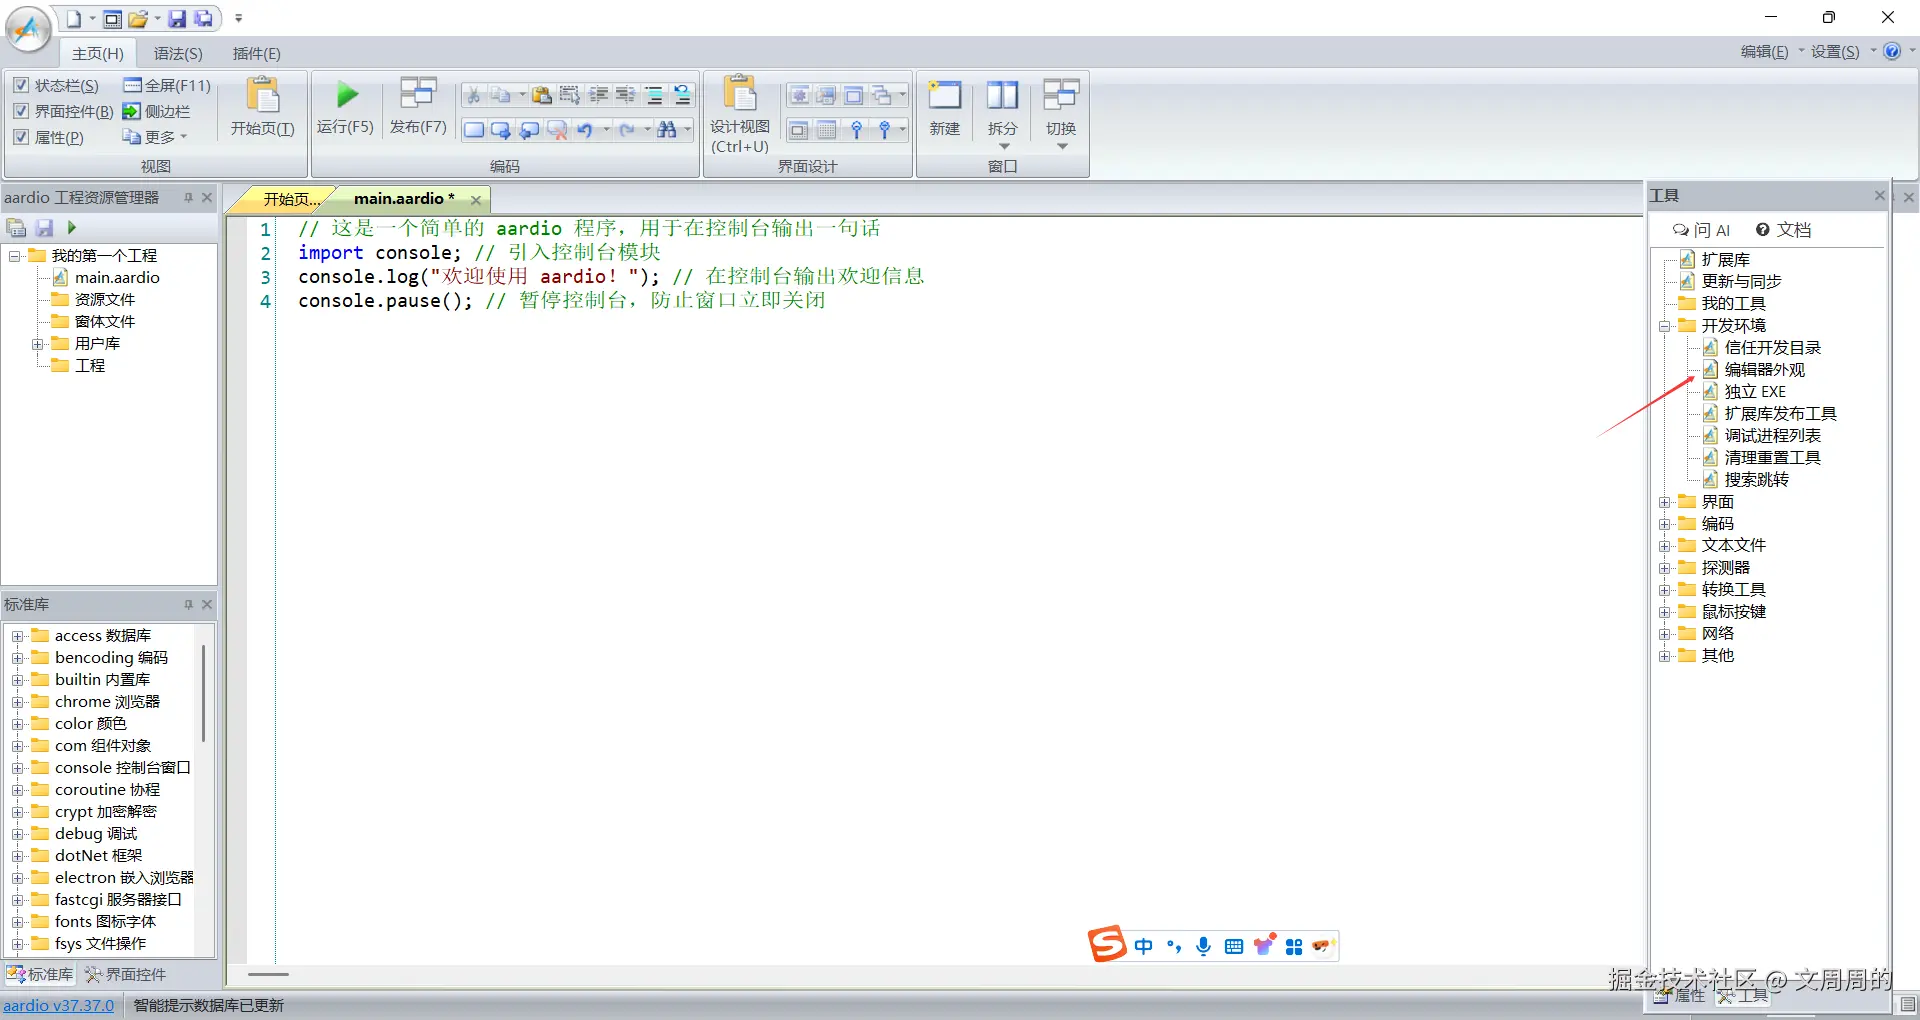The width and height of the screenshot is (1920, 1020).
Task: Click the 标准库 panel vertical scrollbar
Action: point(203,693)
